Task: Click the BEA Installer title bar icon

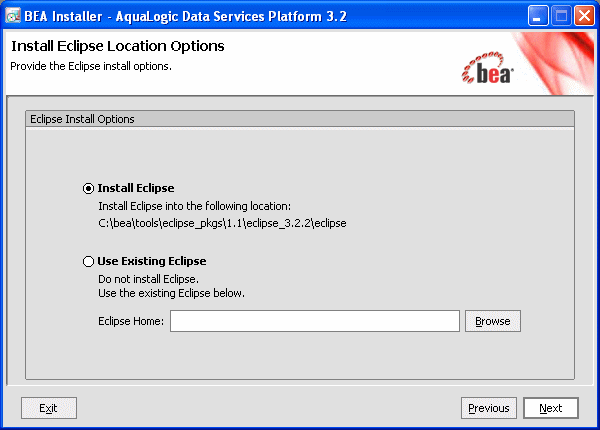Action: (13, 16)
